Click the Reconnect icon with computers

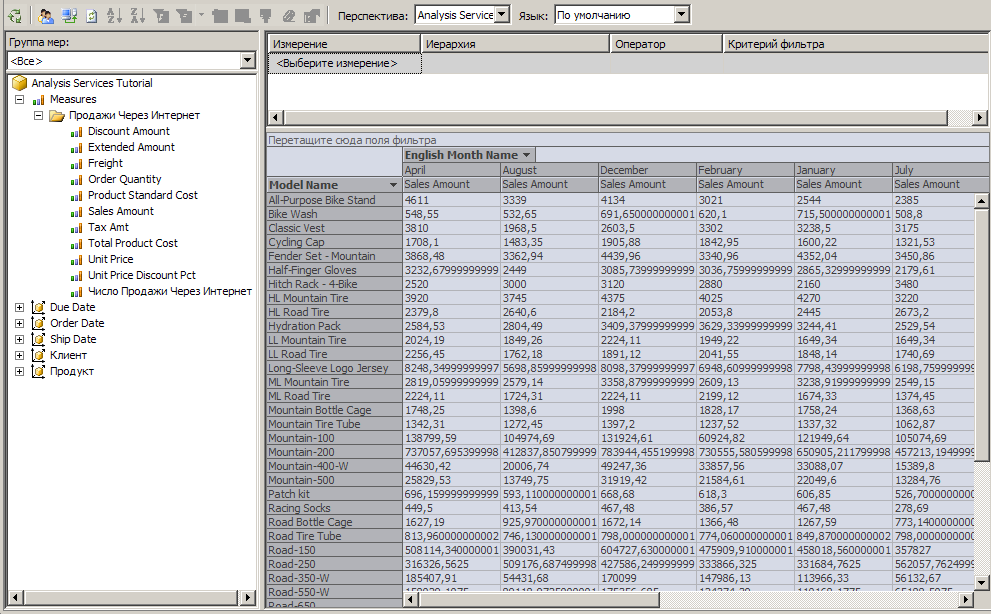pos(69,16)
